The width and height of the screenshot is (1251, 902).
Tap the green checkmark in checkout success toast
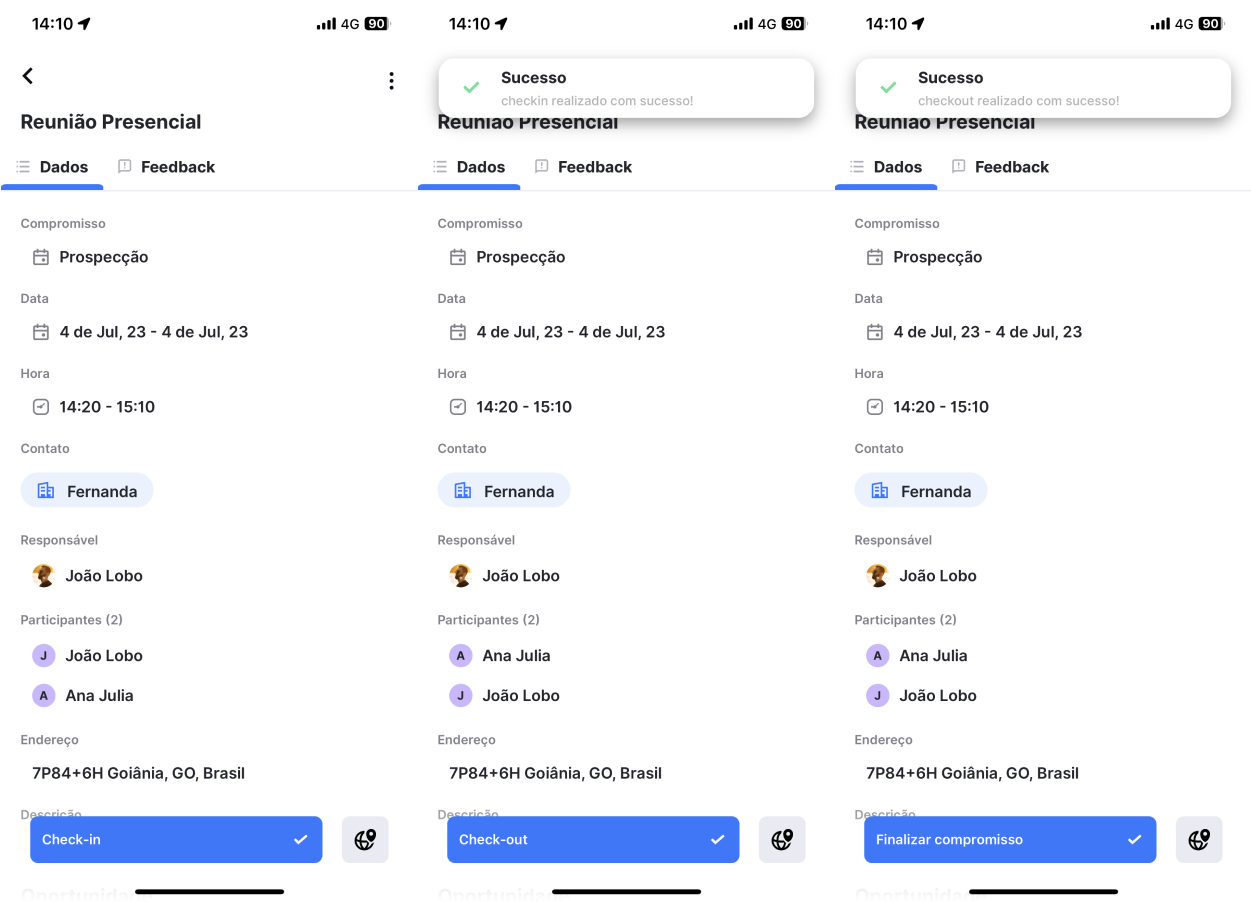coord(888,88)
